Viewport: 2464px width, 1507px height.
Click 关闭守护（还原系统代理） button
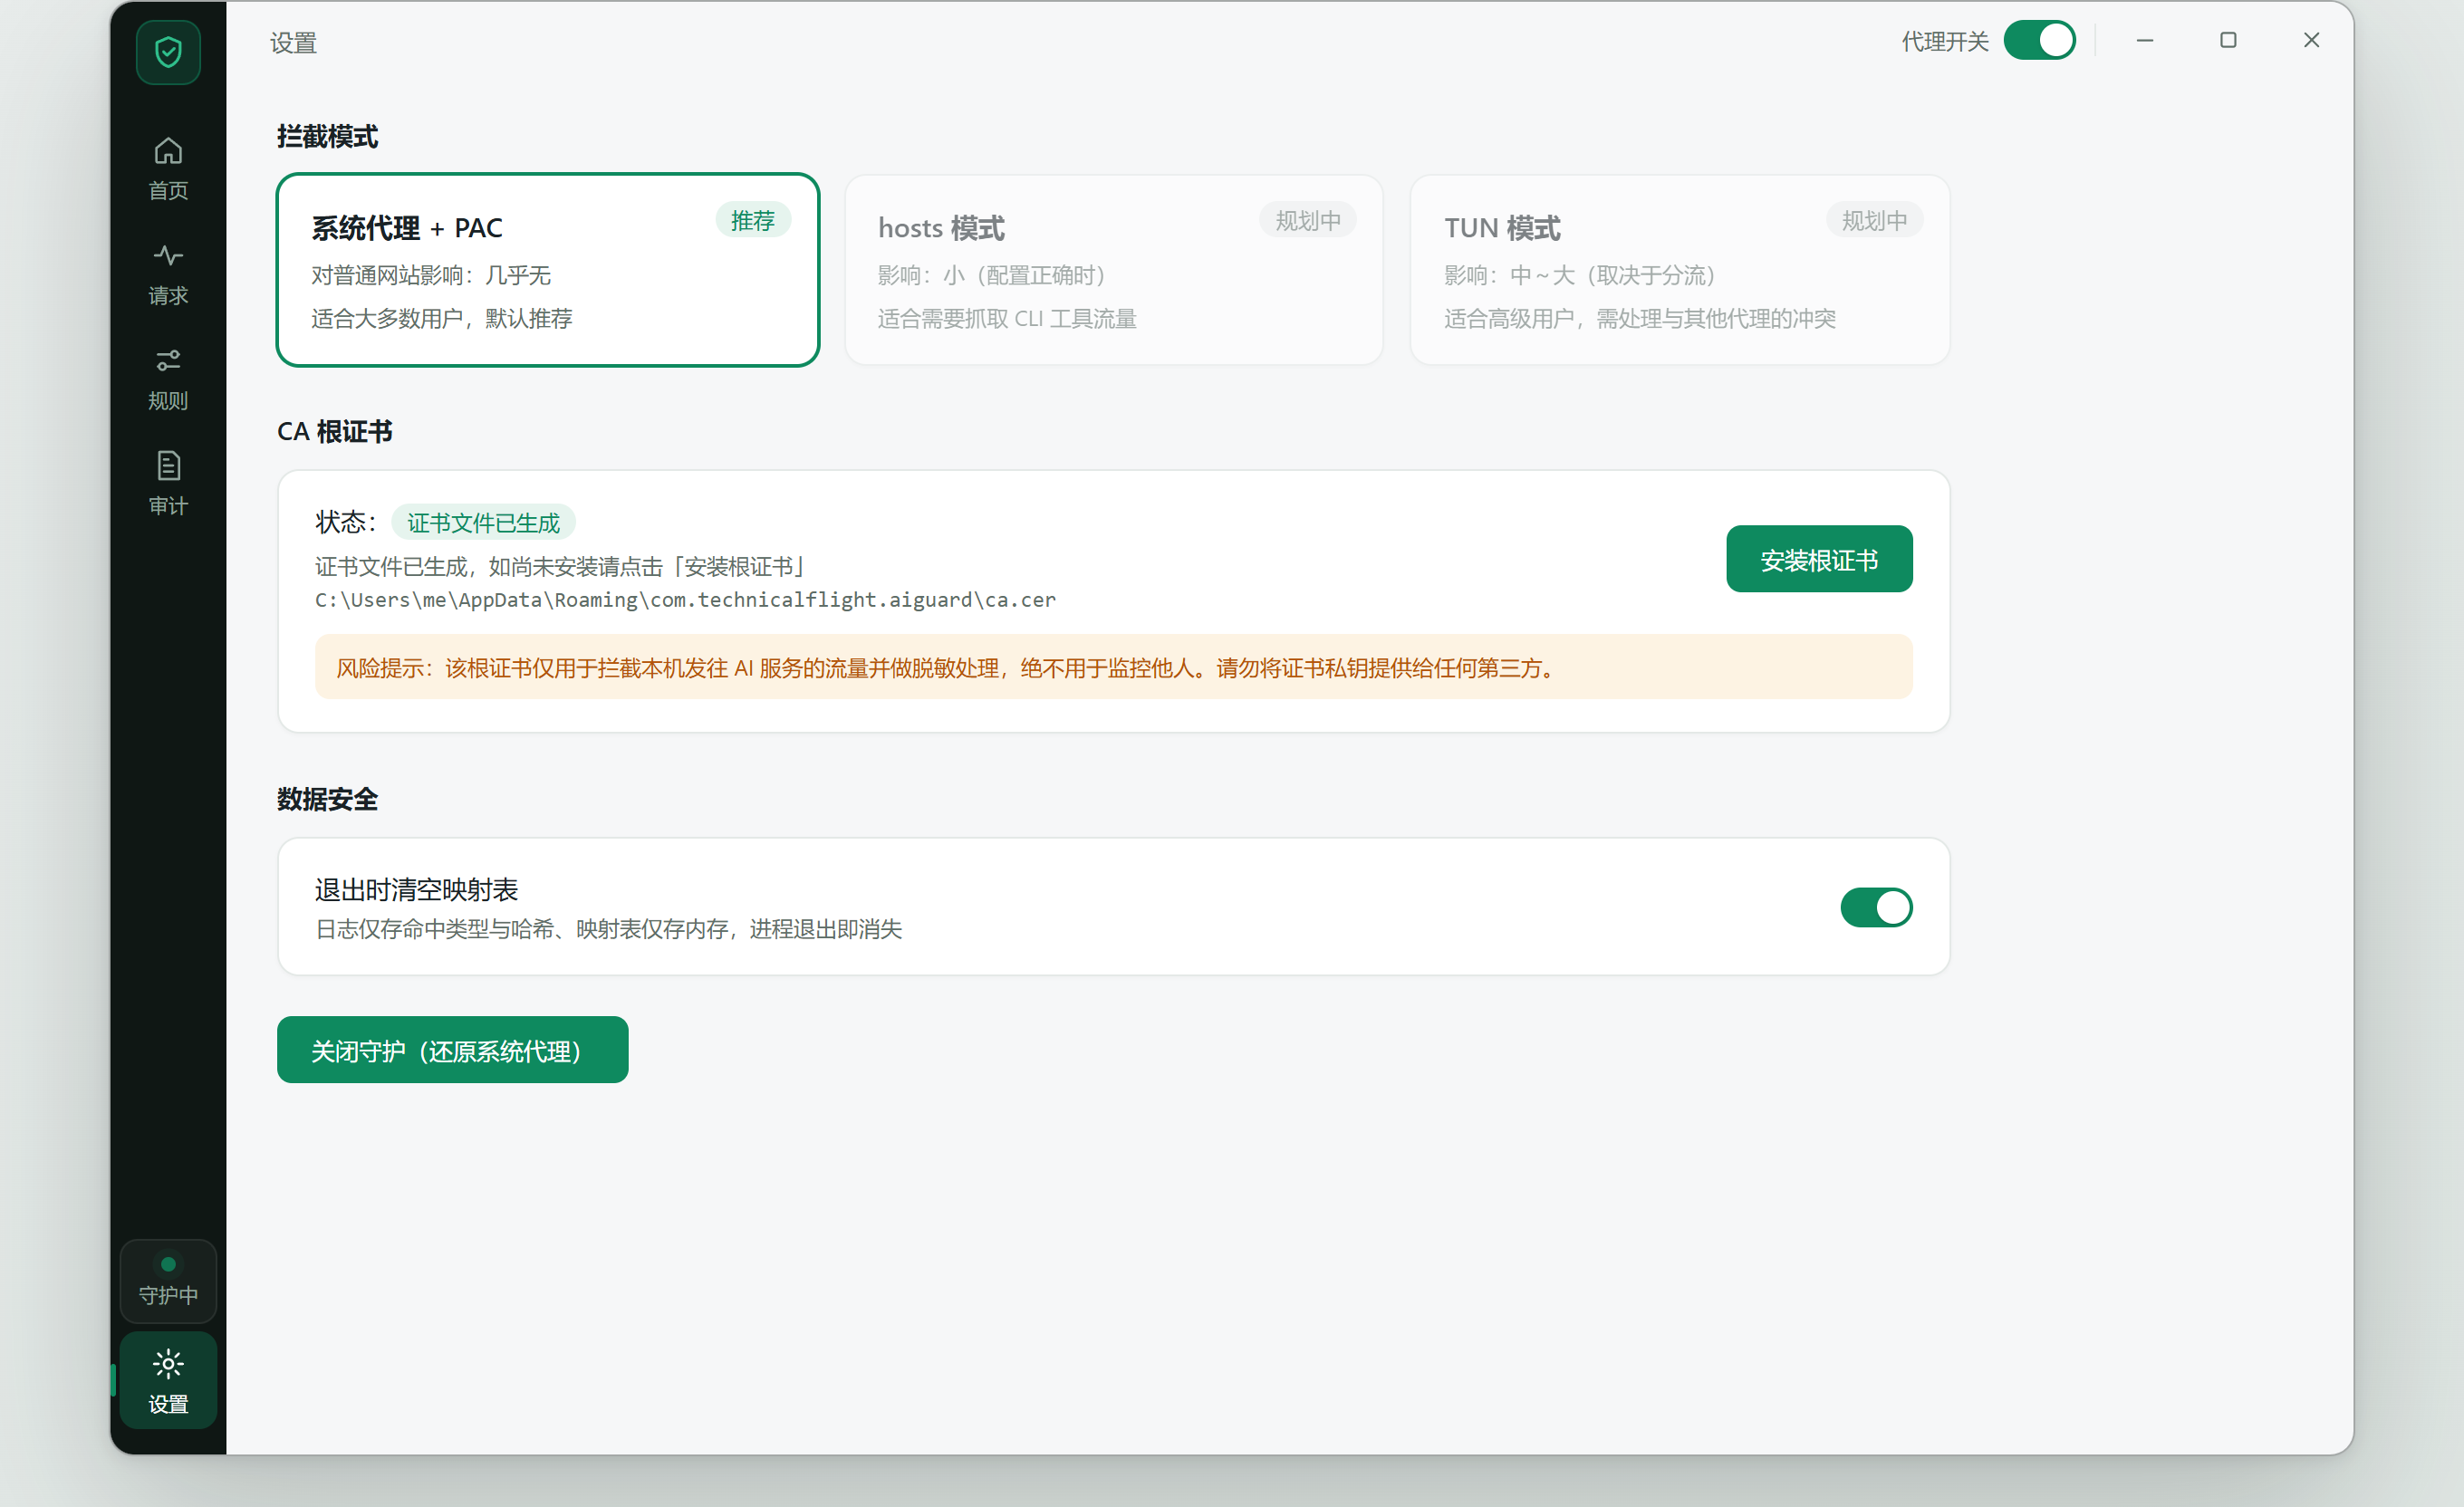tap(452, 1050)
